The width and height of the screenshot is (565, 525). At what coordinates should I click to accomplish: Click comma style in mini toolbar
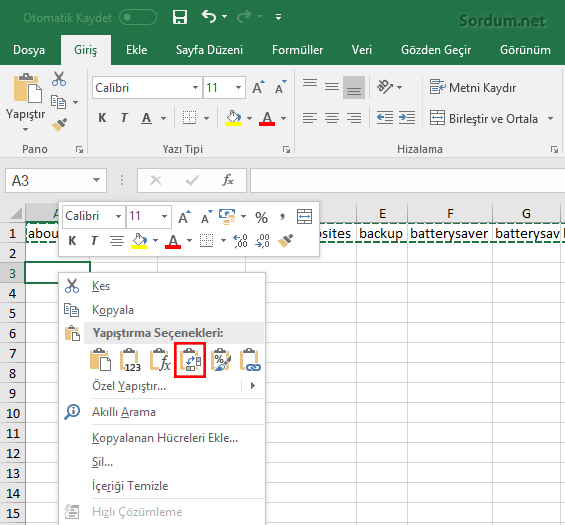coord(282,217)
